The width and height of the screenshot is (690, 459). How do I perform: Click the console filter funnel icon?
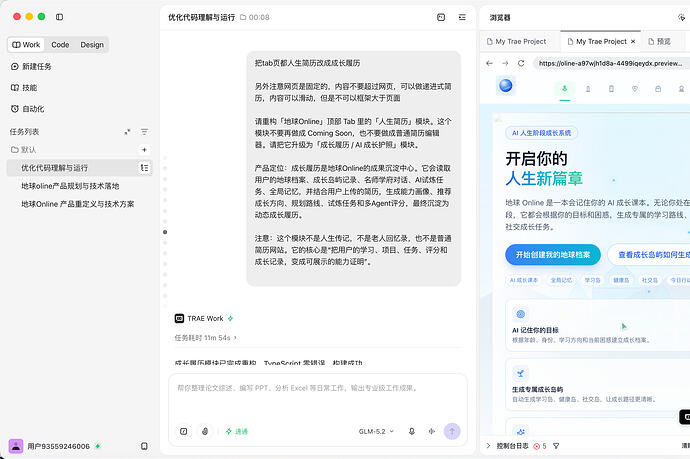pyautogui.click(x=556, y=446)
